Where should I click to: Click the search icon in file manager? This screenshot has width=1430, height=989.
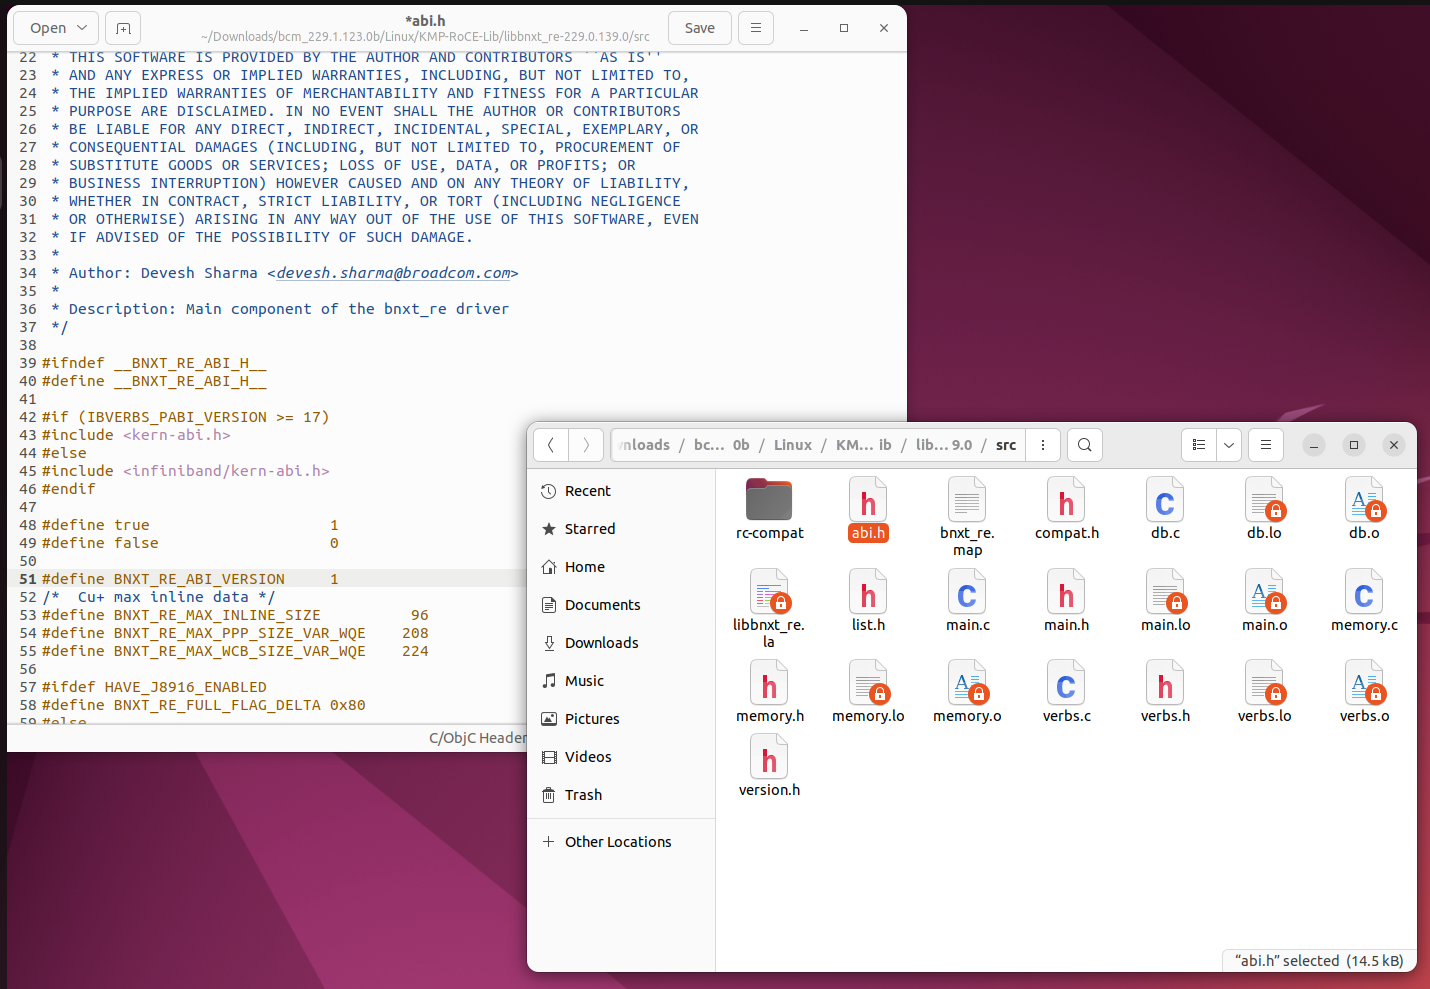[1085, 445]
